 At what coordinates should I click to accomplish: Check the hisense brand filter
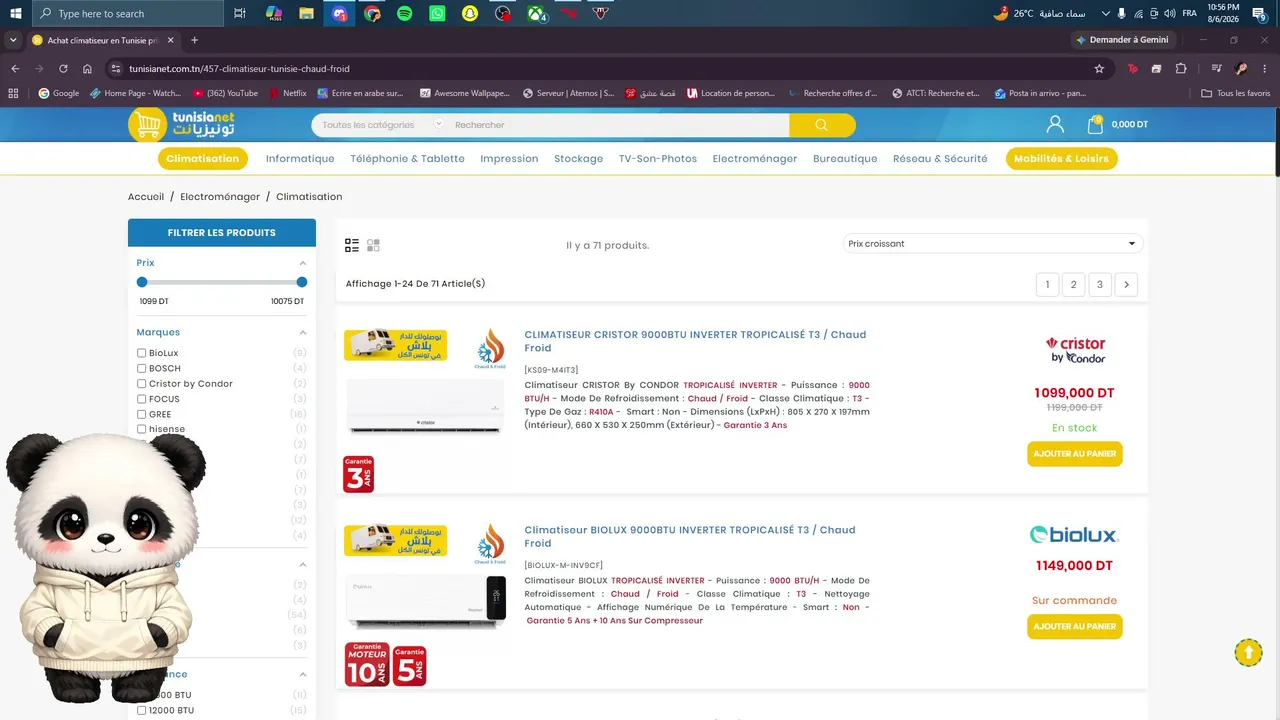pos(142,429)
